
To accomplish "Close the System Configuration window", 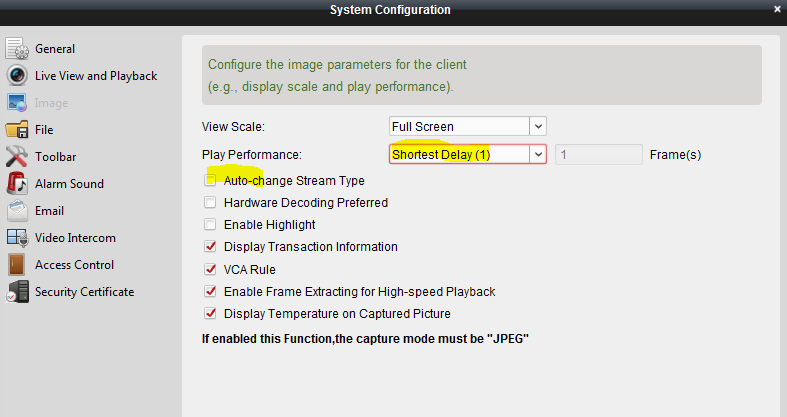I will (x=776, y=9).
